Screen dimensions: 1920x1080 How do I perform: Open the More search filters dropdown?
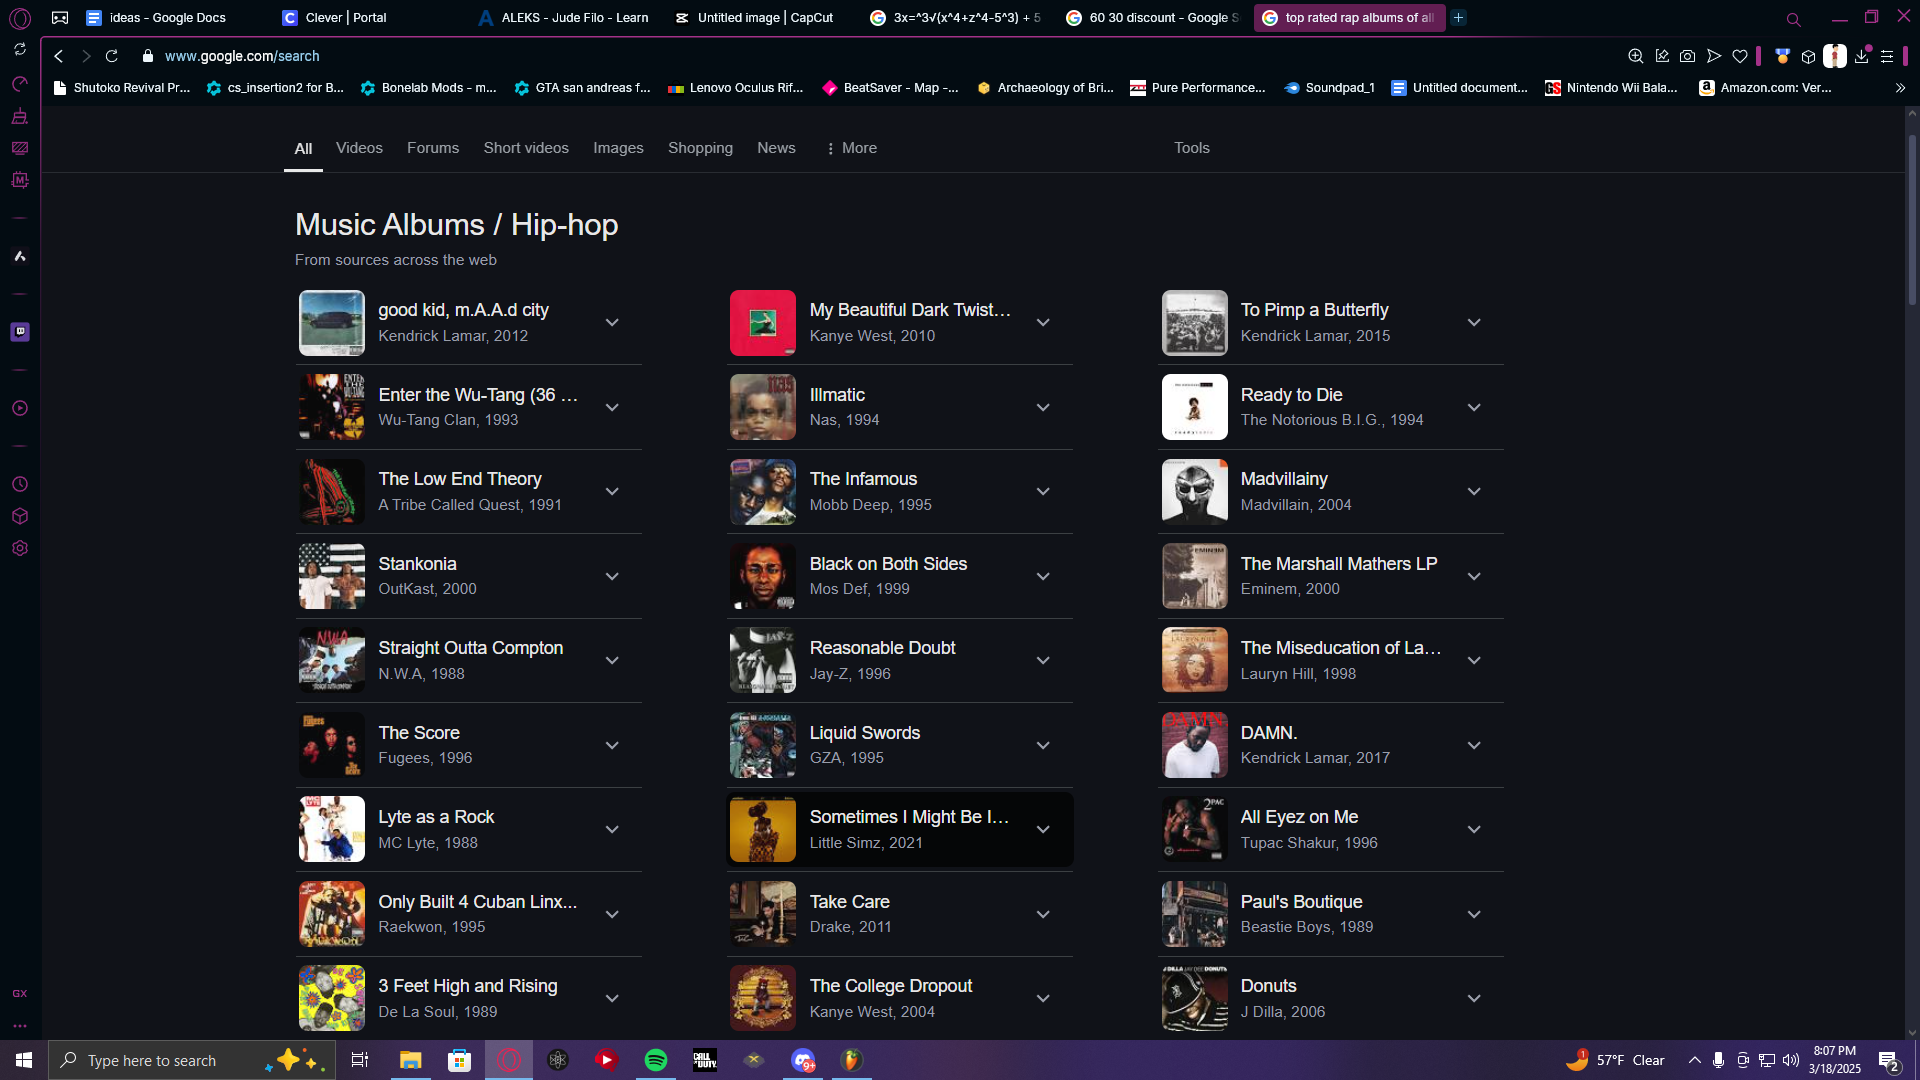(x=851, y=148)
